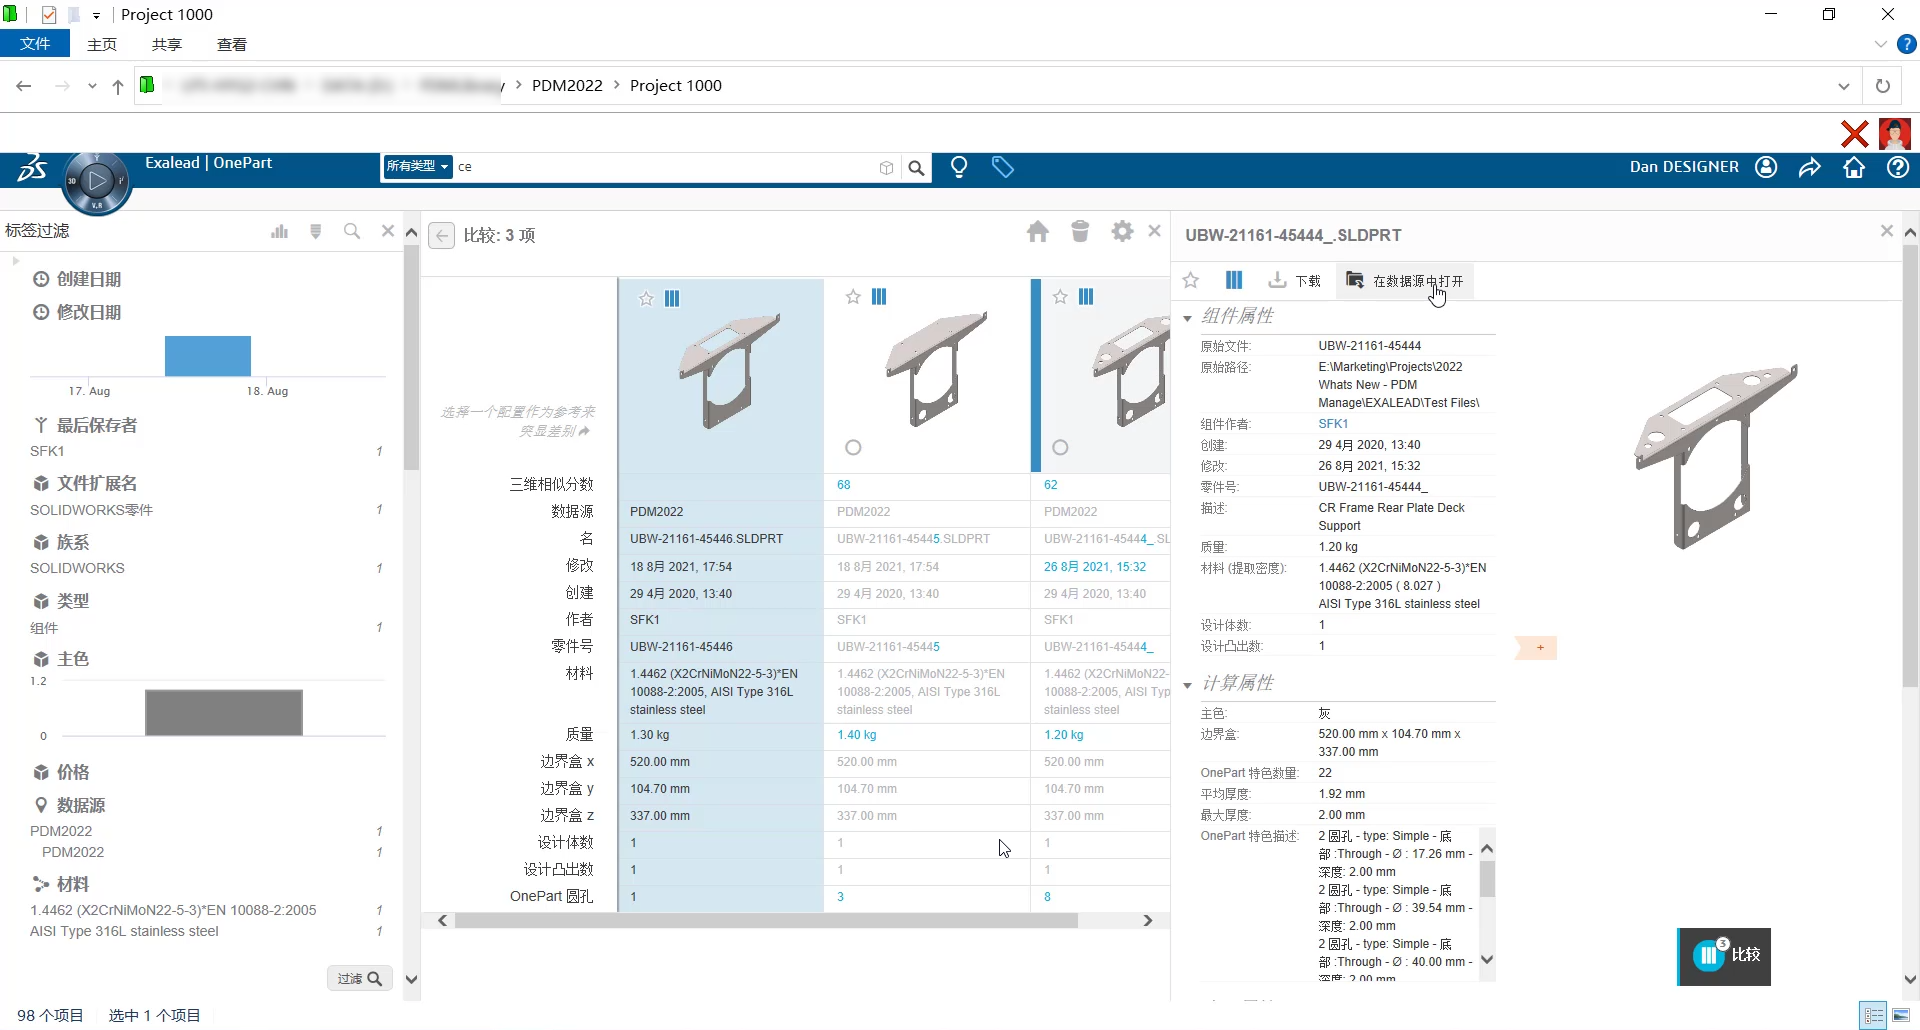The height and width of the screenshot is (1030, 1920).
Task: Star the part in the details panel
Action: [x=1191, y=281]
